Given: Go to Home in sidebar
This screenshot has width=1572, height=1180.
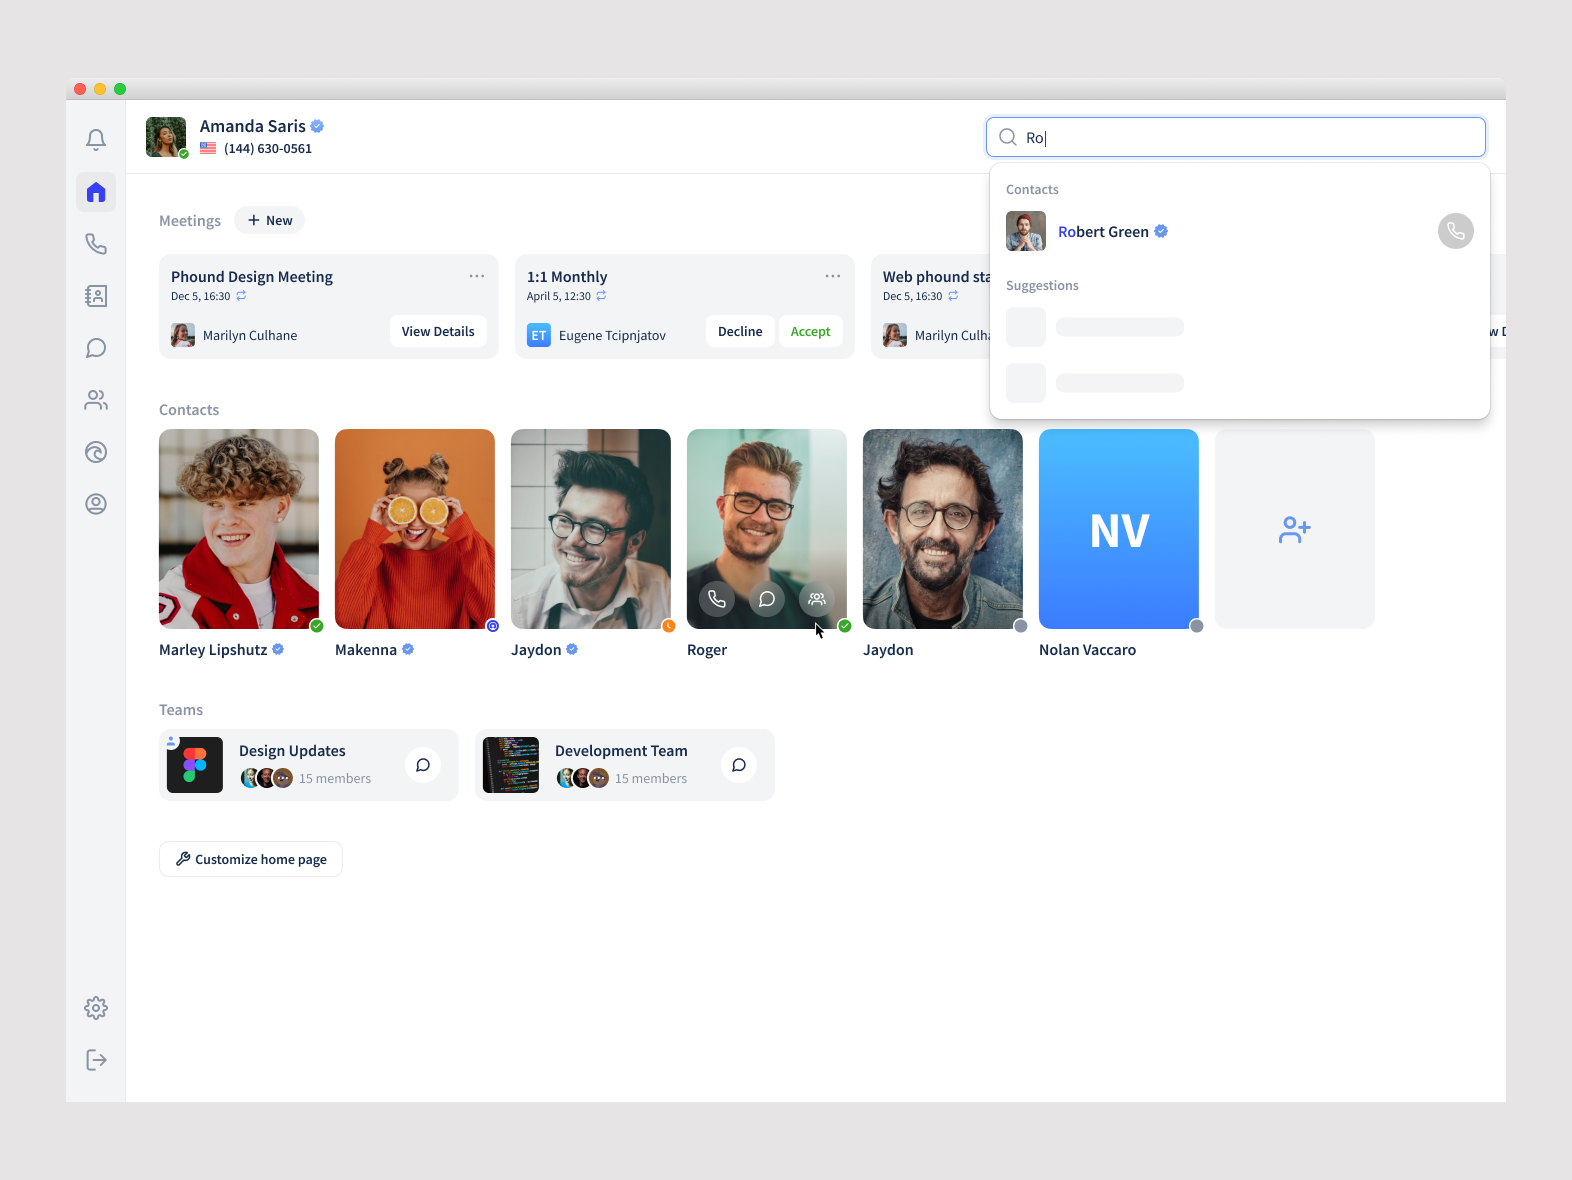Looking at the screenshot, I should click(96, 192).
